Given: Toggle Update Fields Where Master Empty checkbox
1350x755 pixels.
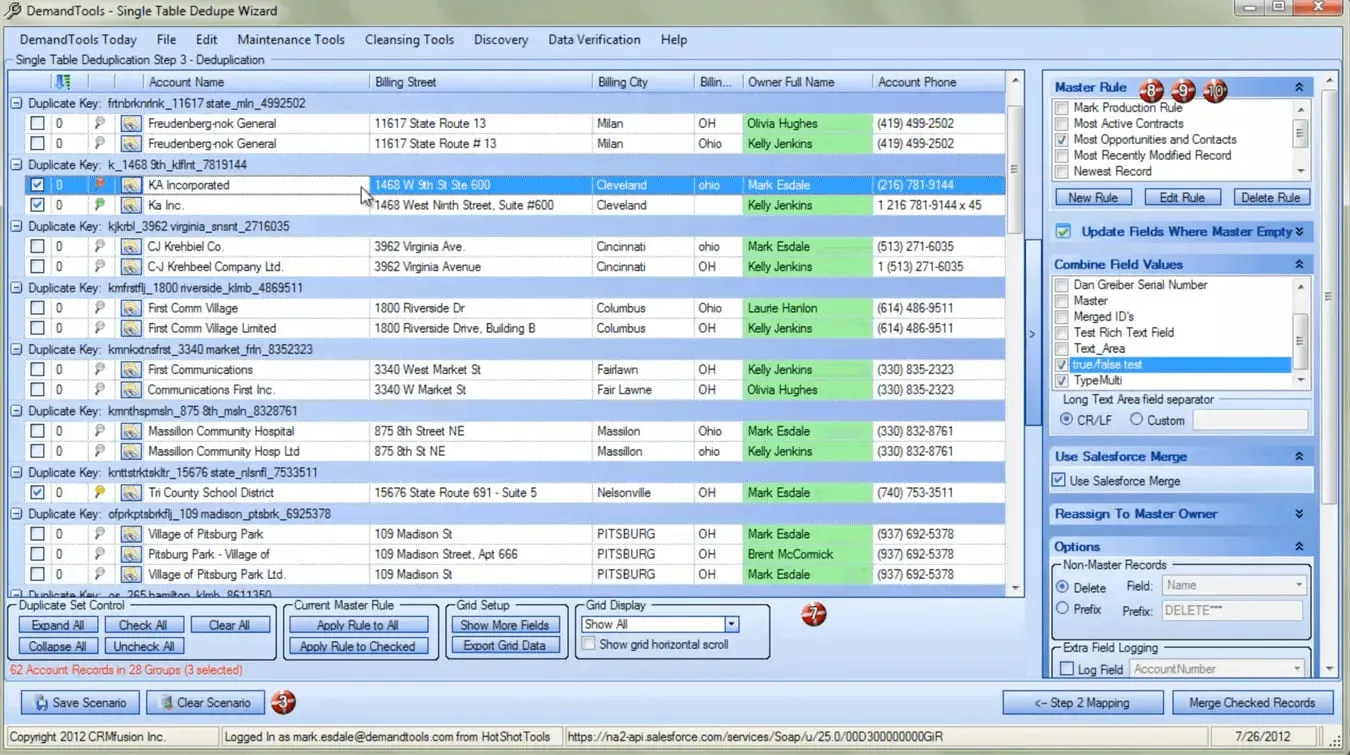Looking at the screenshot, I should pyautogui.click(x=1063, y=231).
